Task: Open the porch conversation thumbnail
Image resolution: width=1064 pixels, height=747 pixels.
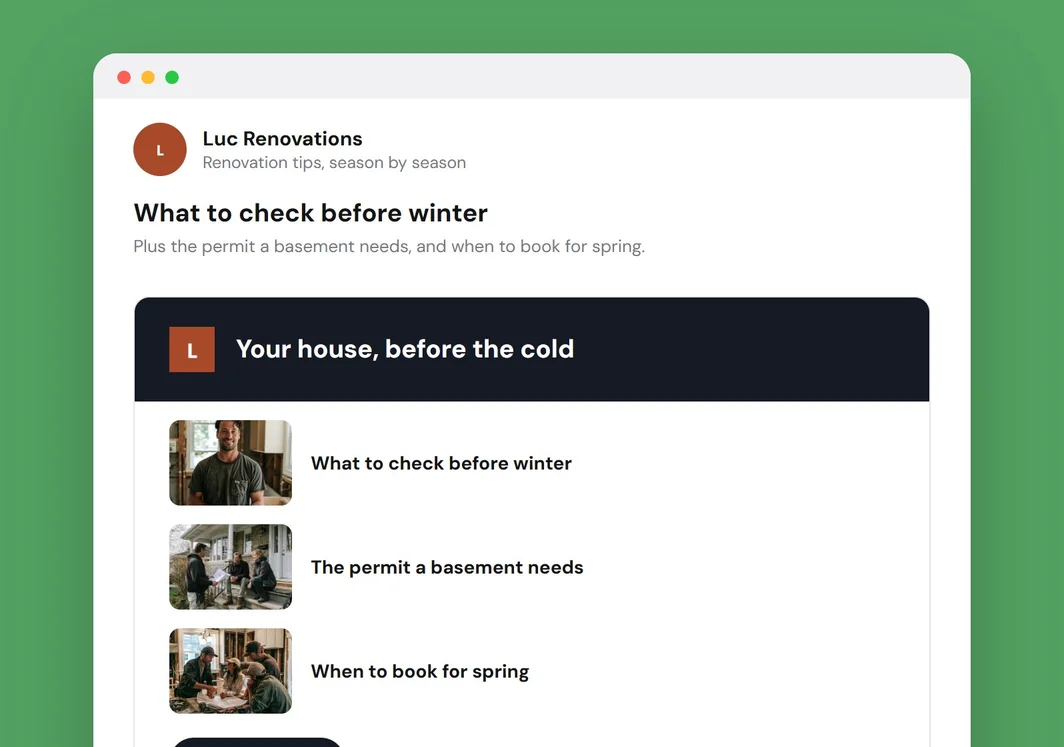Action: [231, 567]
